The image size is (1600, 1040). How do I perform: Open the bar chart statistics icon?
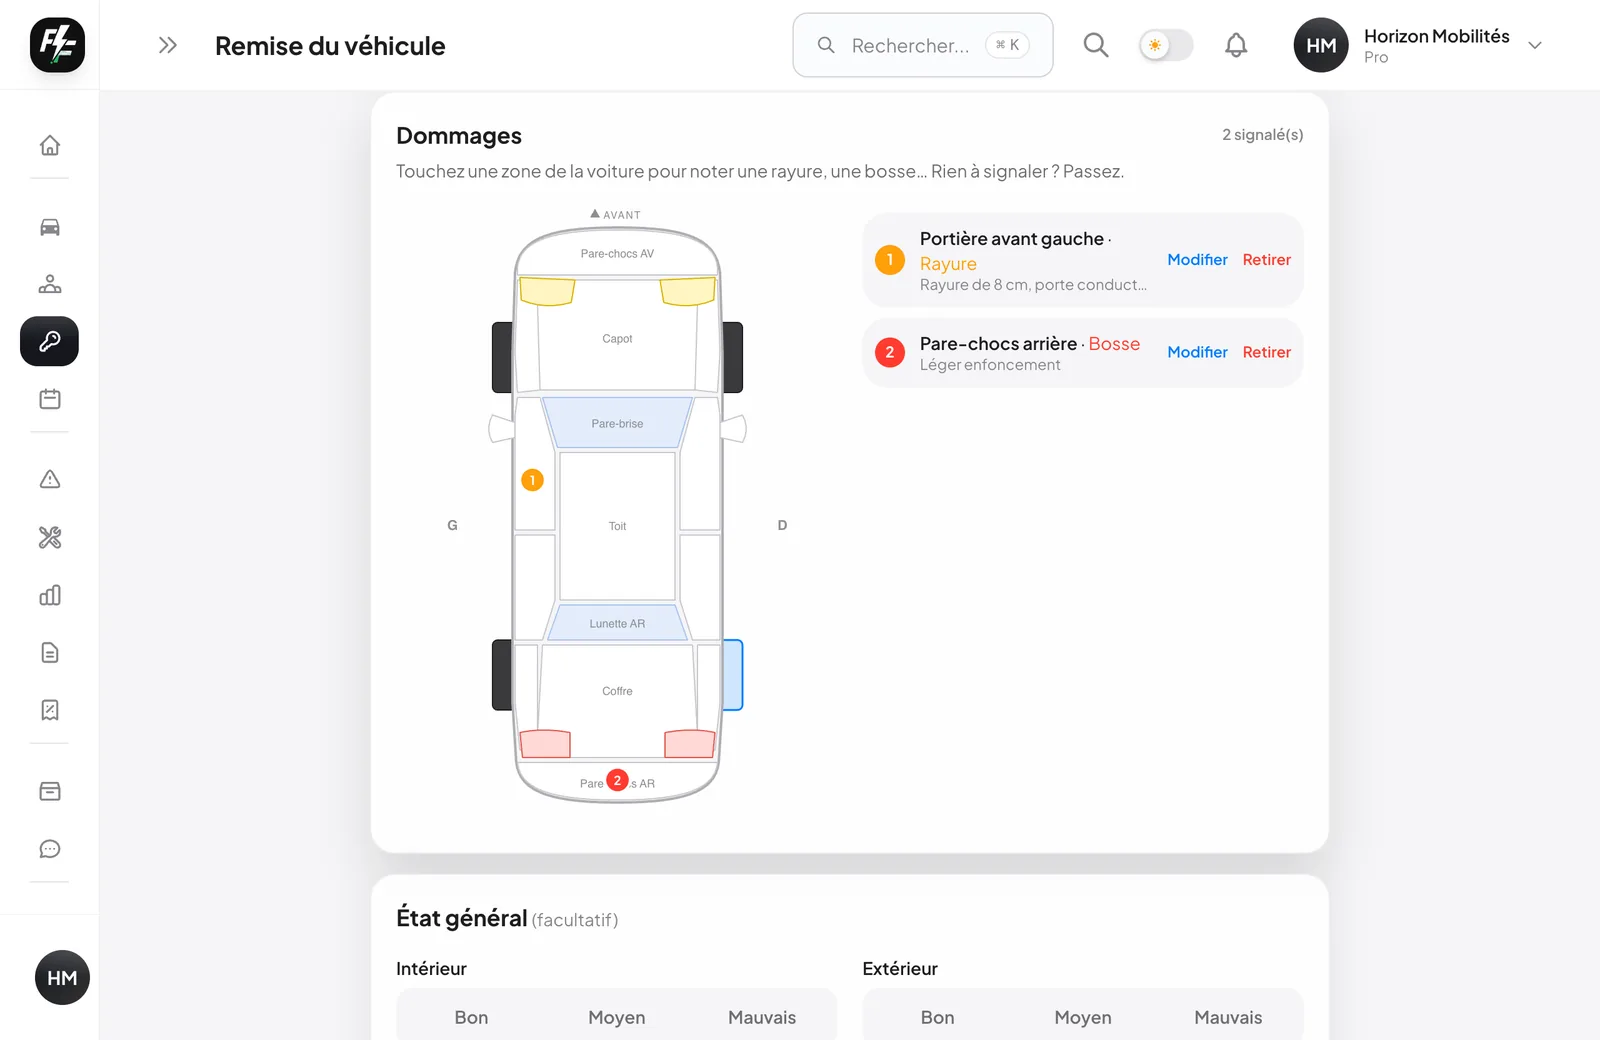coord(50,596)
